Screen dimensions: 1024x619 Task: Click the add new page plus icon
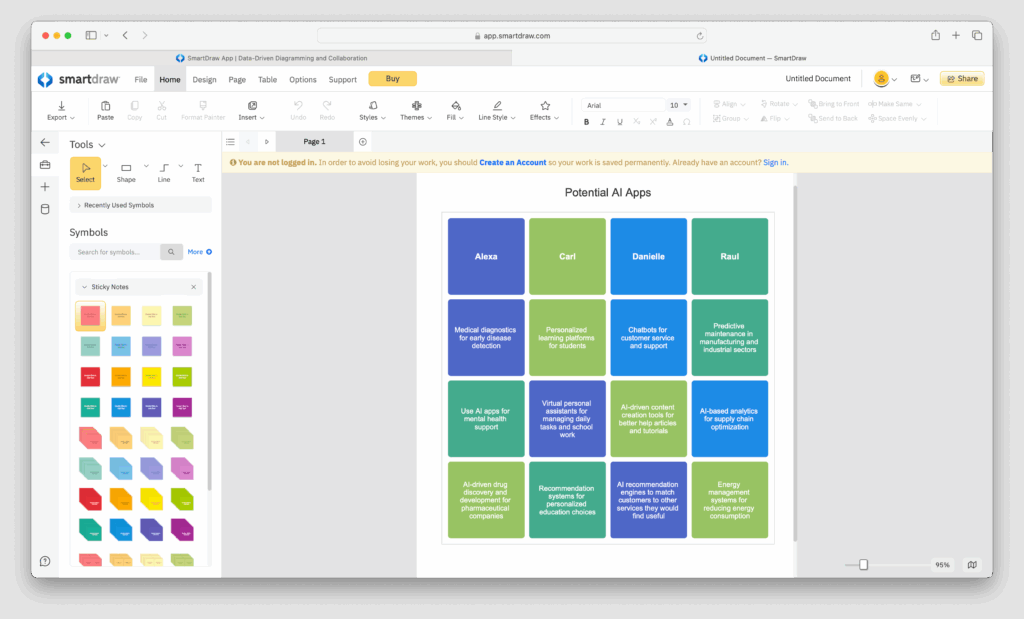point(363,142)
